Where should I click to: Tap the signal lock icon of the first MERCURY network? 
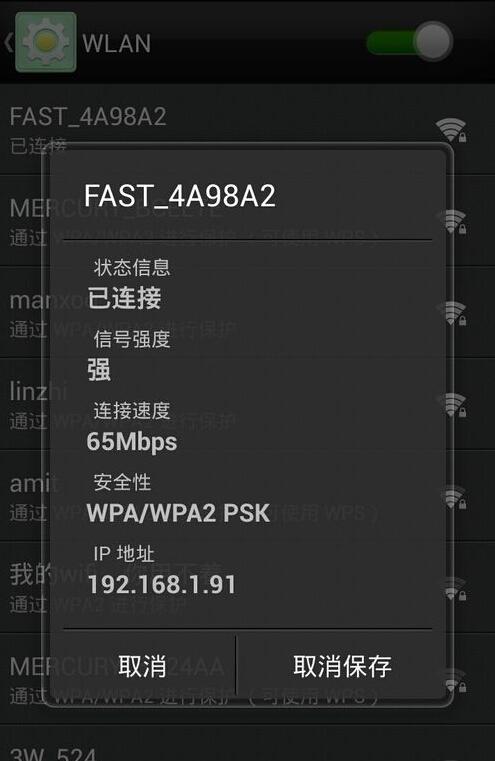pos(452,222)
